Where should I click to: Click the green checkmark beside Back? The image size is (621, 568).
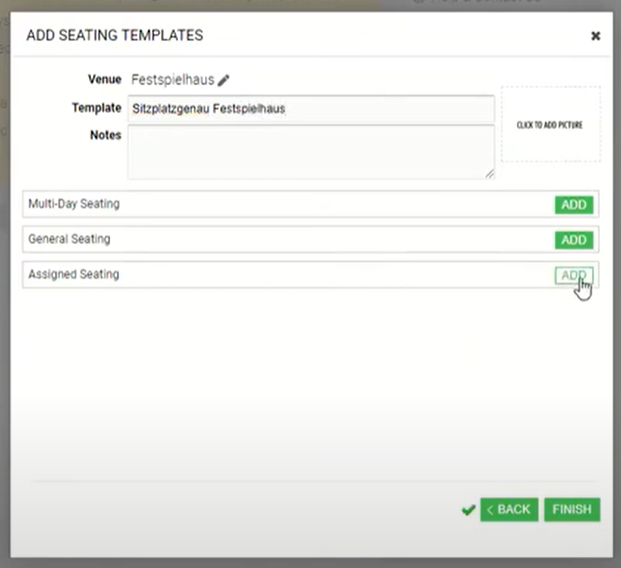[x=467, y=510]
